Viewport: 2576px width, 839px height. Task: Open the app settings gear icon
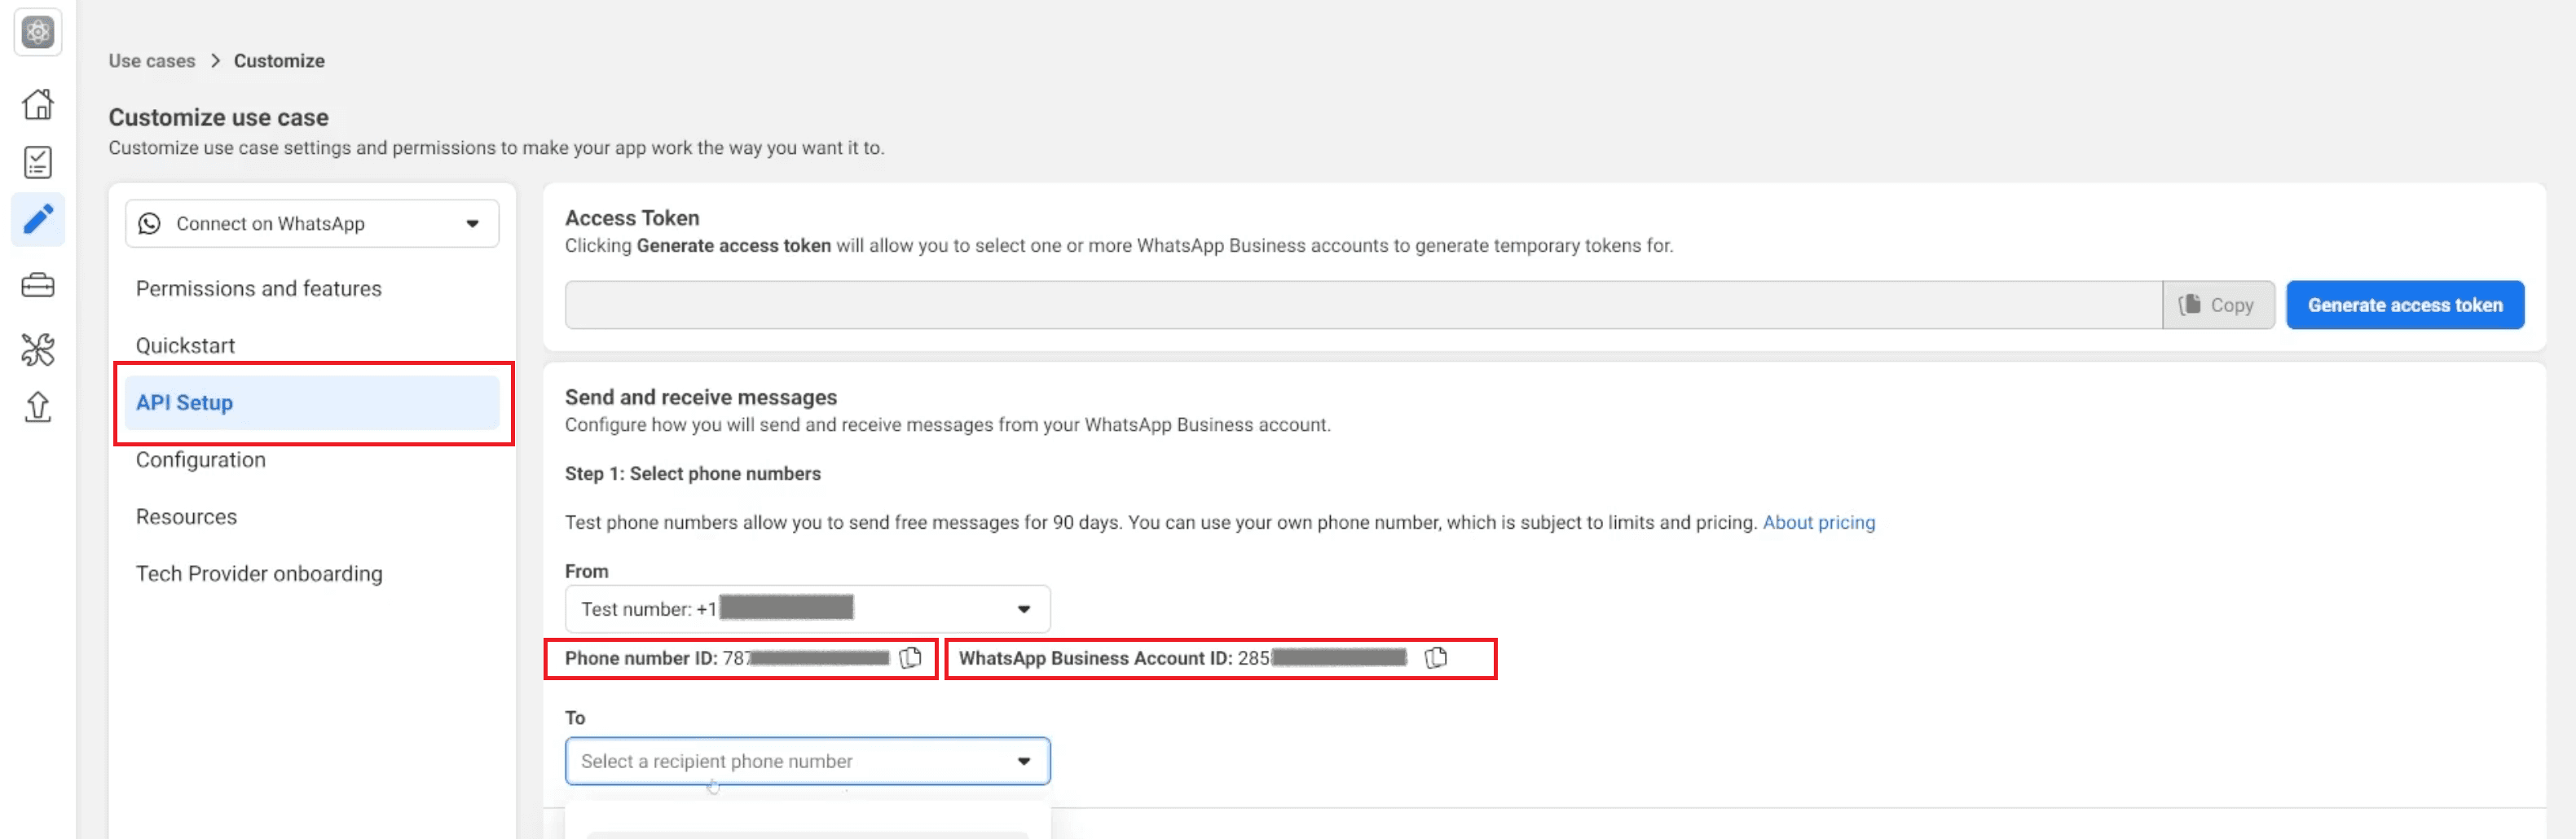(38, 32)
